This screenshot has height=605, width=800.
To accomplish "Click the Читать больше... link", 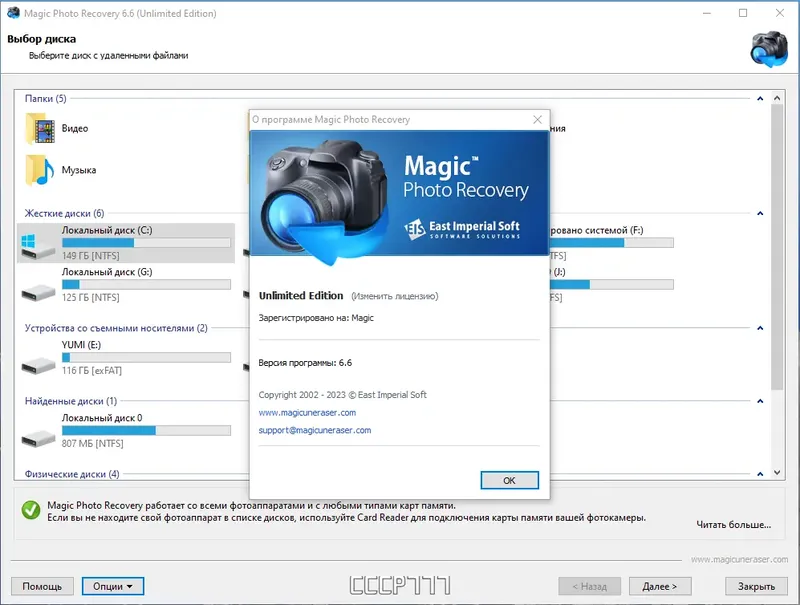I will pos(733,524).
